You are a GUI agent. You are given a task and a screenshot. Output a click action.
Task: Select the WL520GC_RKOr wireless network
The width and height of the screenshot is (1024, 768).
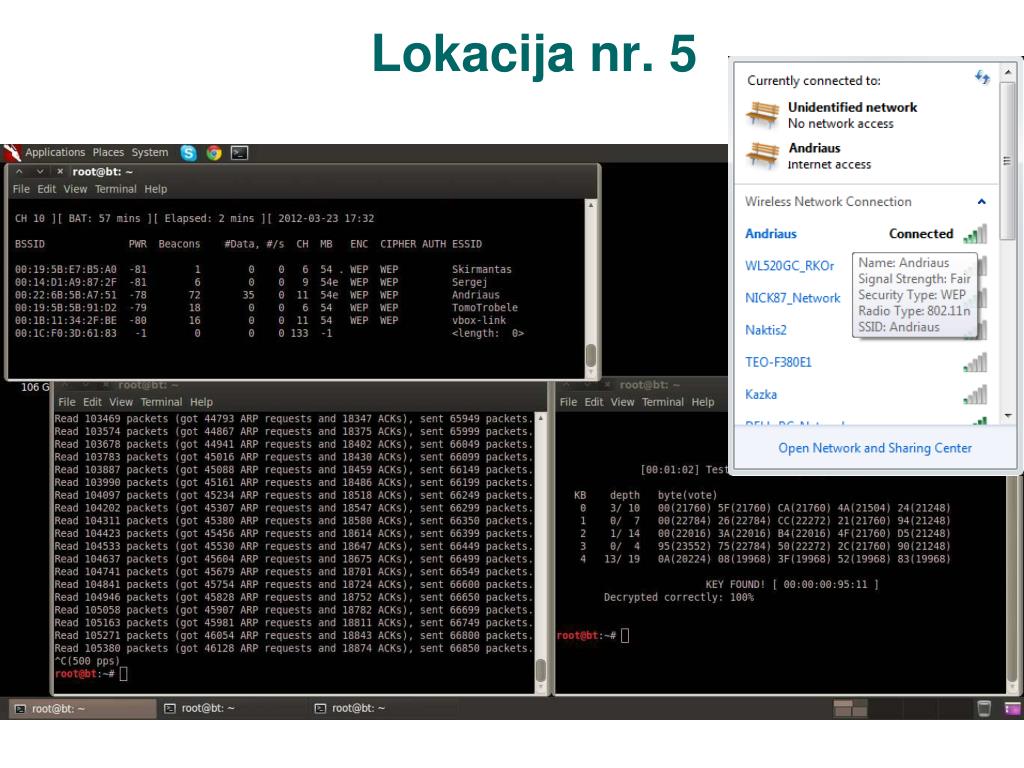point(790,266)
